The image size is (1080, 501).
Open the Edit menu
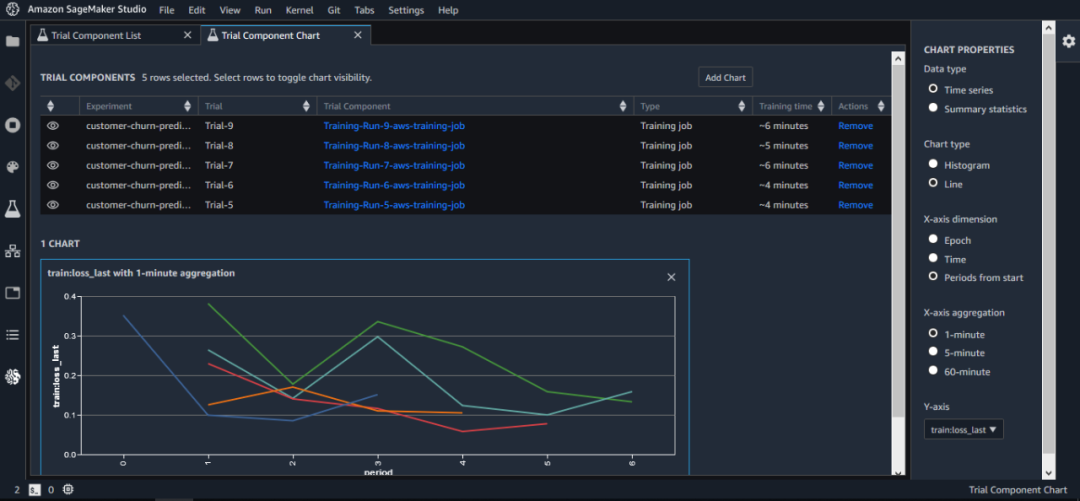[197, 10]
